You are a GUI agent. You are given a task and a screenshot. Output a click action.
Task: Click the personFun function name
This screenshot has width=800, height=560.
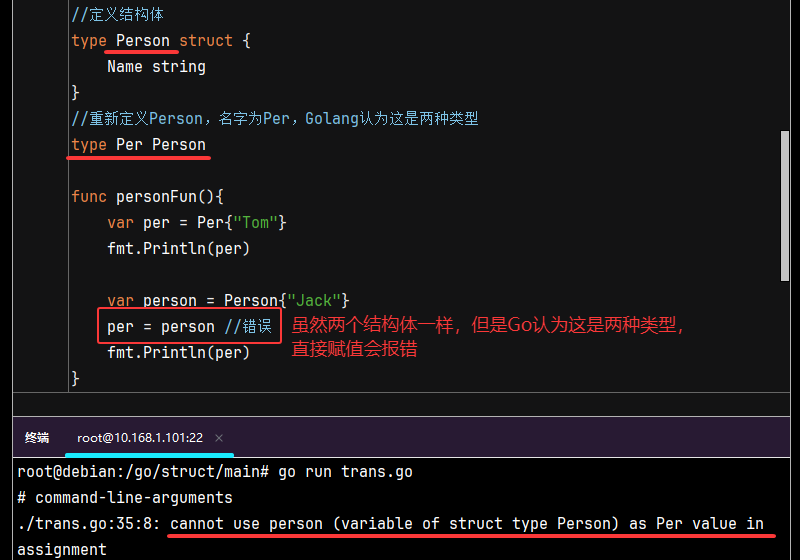click(x=161, y=197)
